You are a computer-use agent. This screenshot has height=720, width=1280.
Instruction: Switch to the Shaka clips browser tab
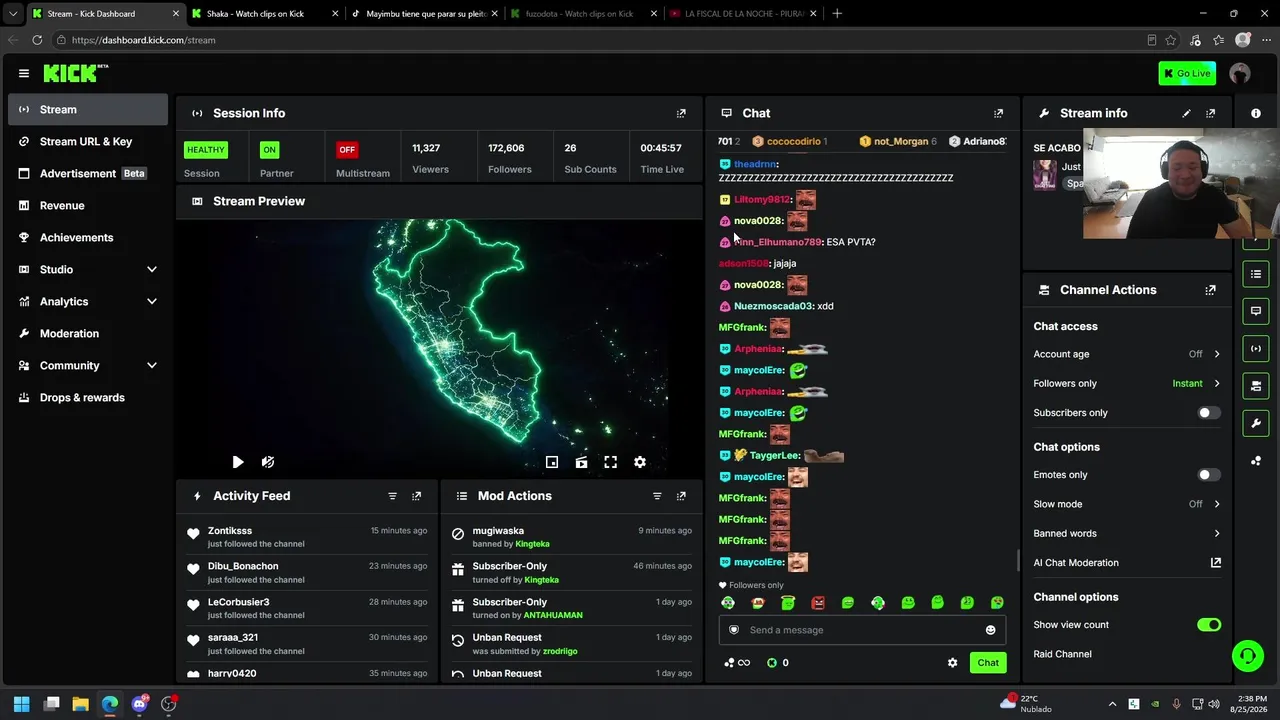[x=265, y=14]
